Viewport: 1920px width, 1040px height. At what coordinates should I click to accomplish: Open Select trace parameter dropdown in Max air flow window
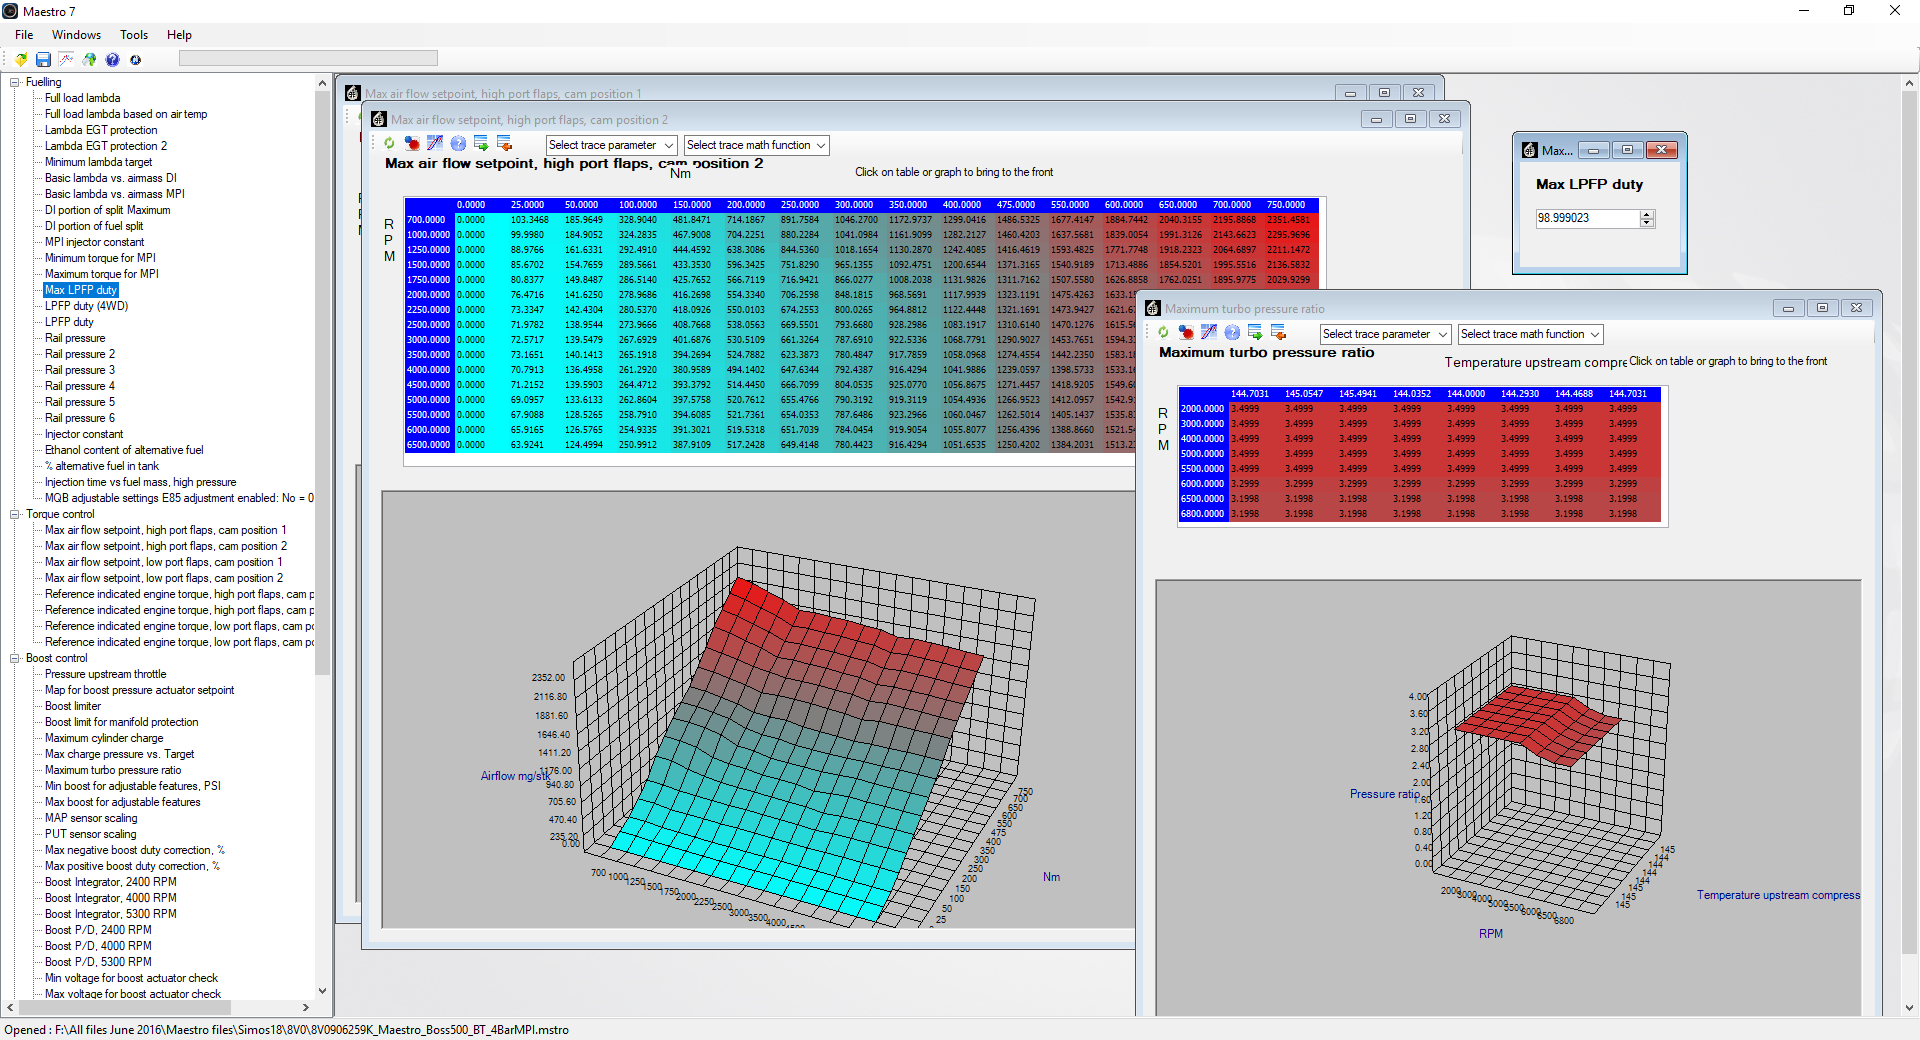[x=611, y=145]
